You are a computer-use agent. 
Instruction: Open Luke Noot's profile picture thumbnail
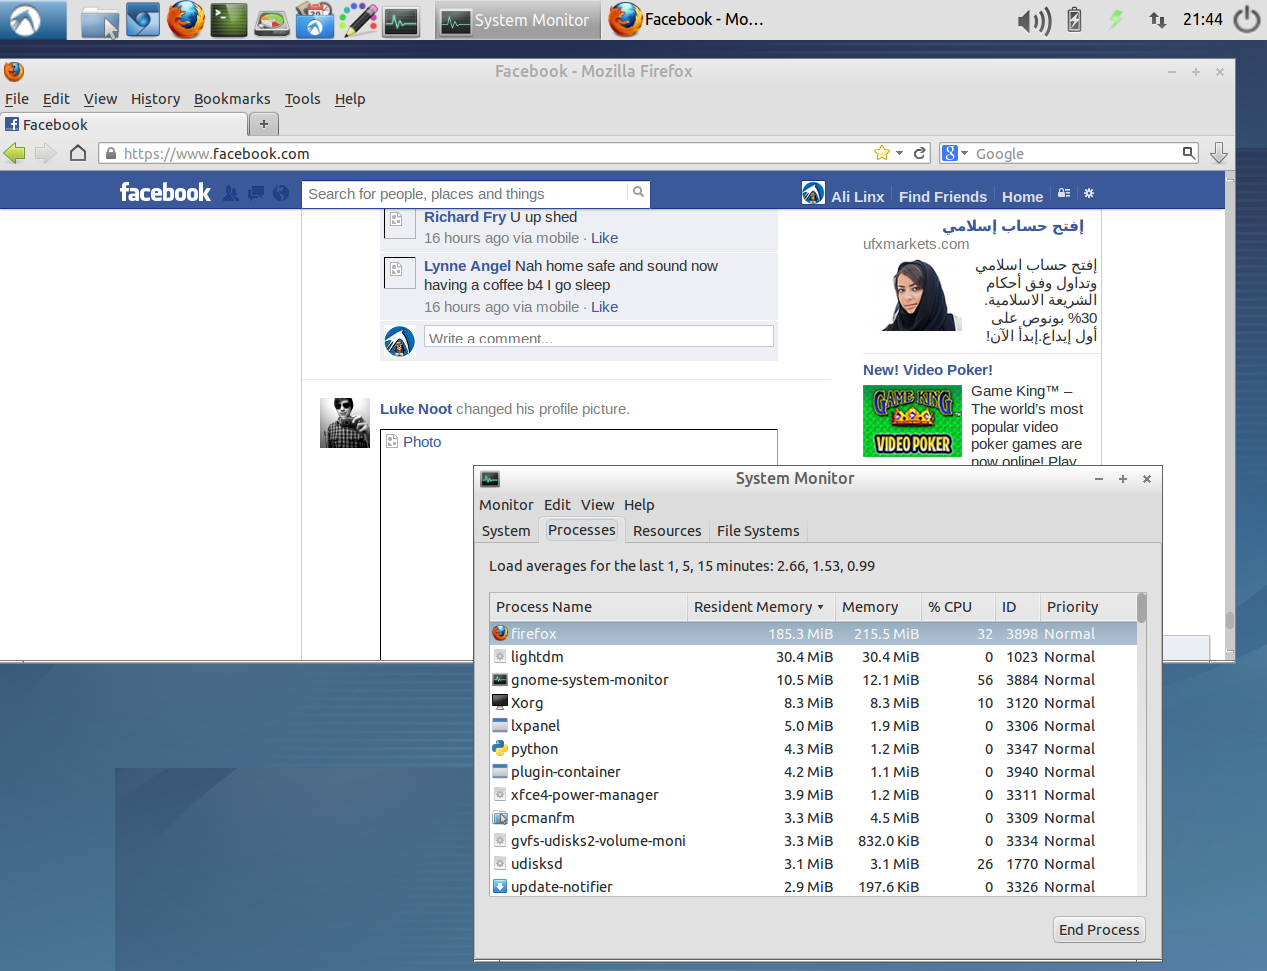pyautogui.click(x=345, y=423)
